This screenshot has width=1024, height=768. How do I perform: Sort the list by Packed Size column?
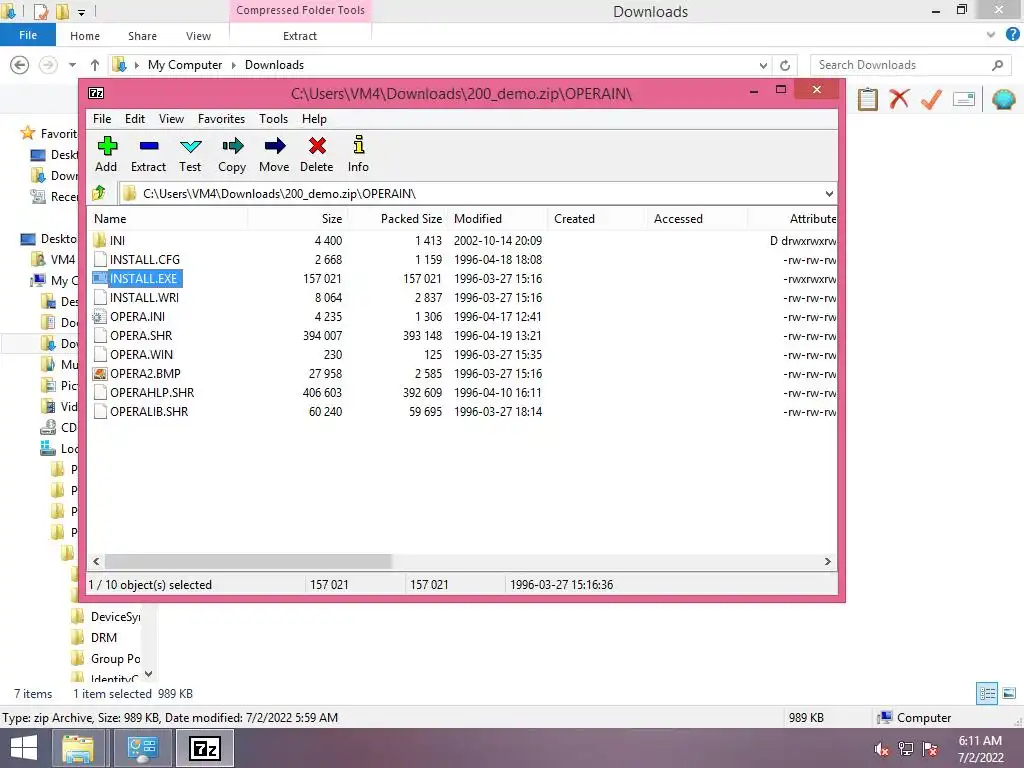click(x=397, y=219)
